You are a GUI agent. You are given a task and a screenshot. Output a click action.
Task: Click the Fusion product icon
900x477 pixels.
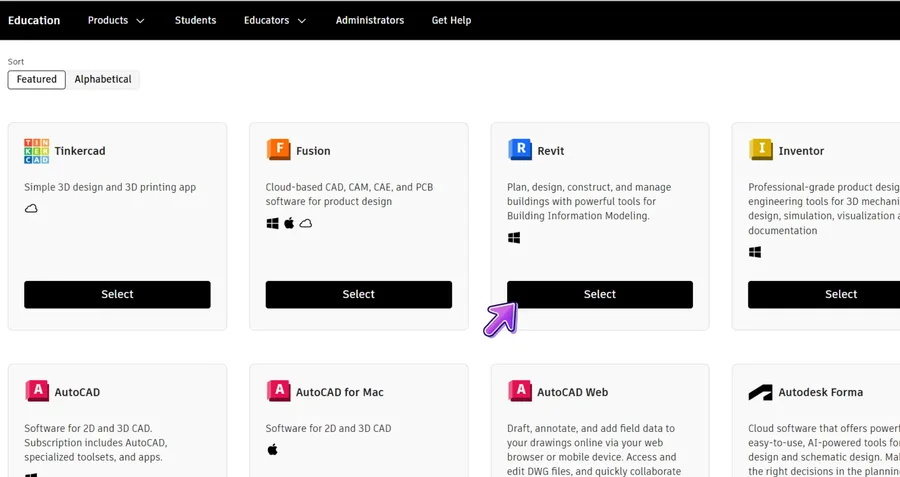coord(278,150)
